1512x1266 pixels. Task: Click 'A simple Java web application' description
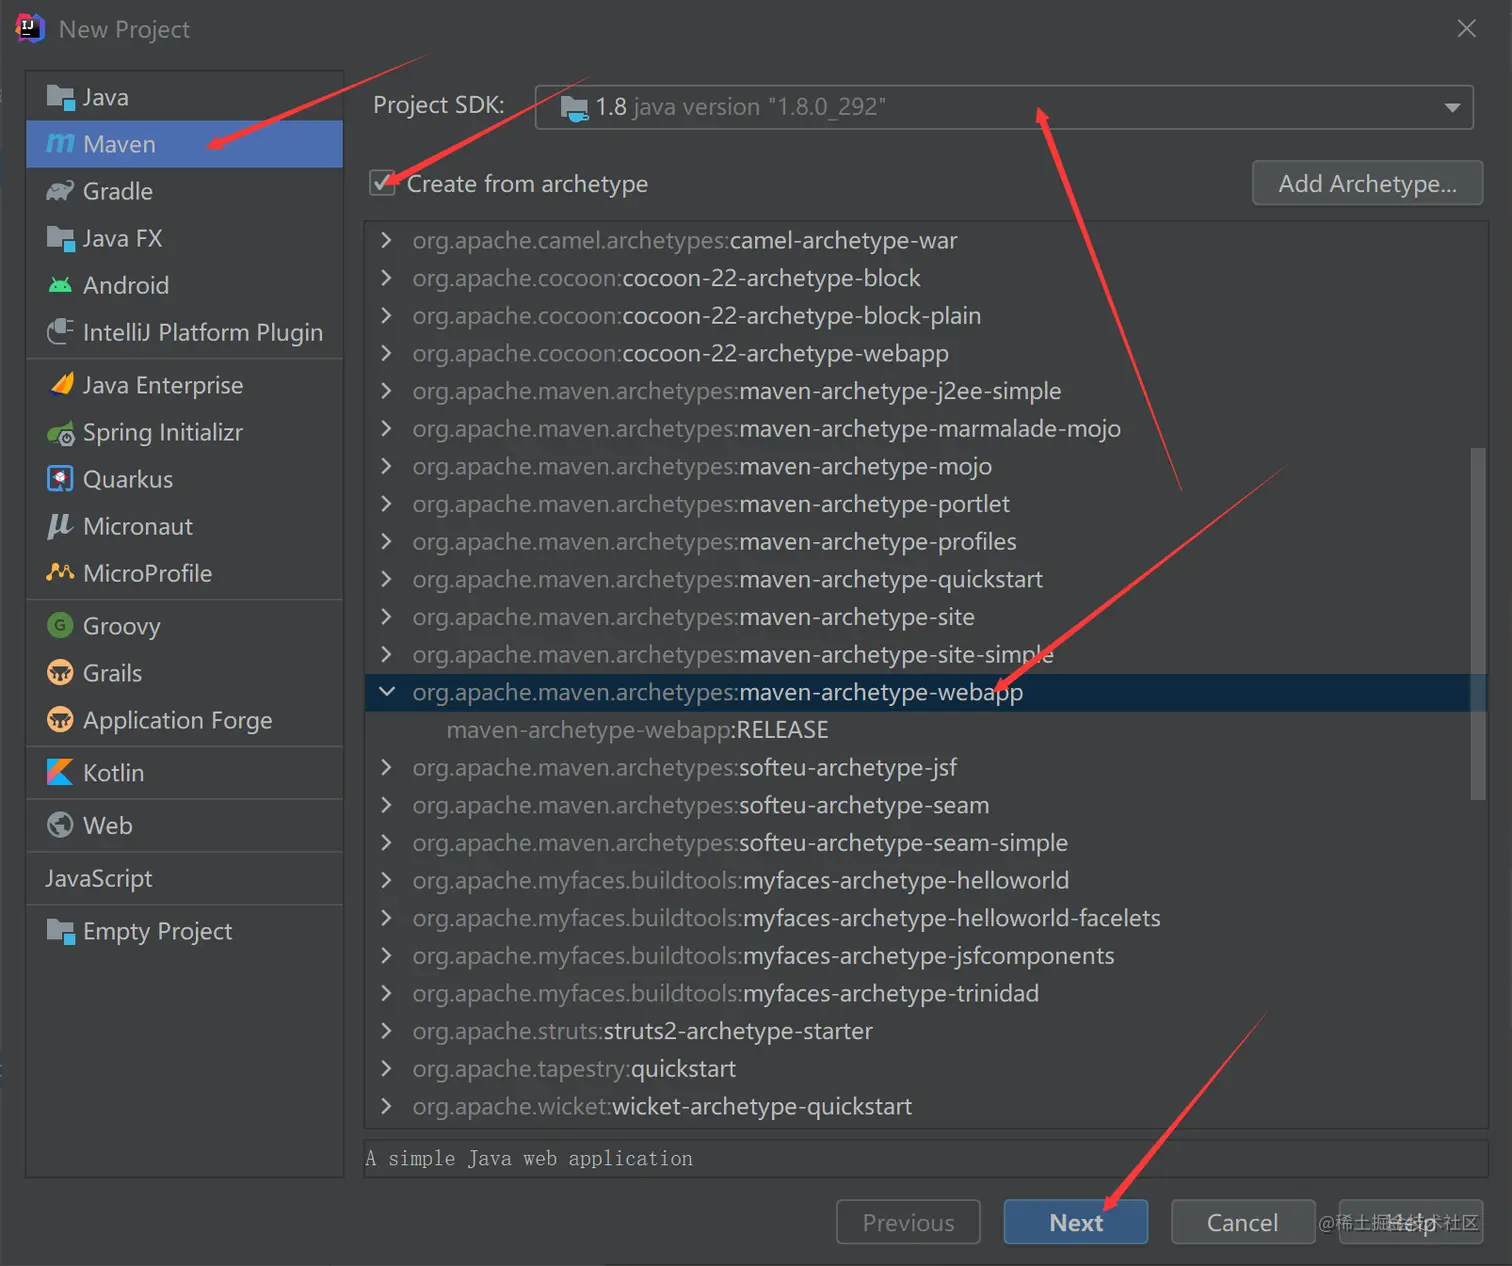(529, 1158)
